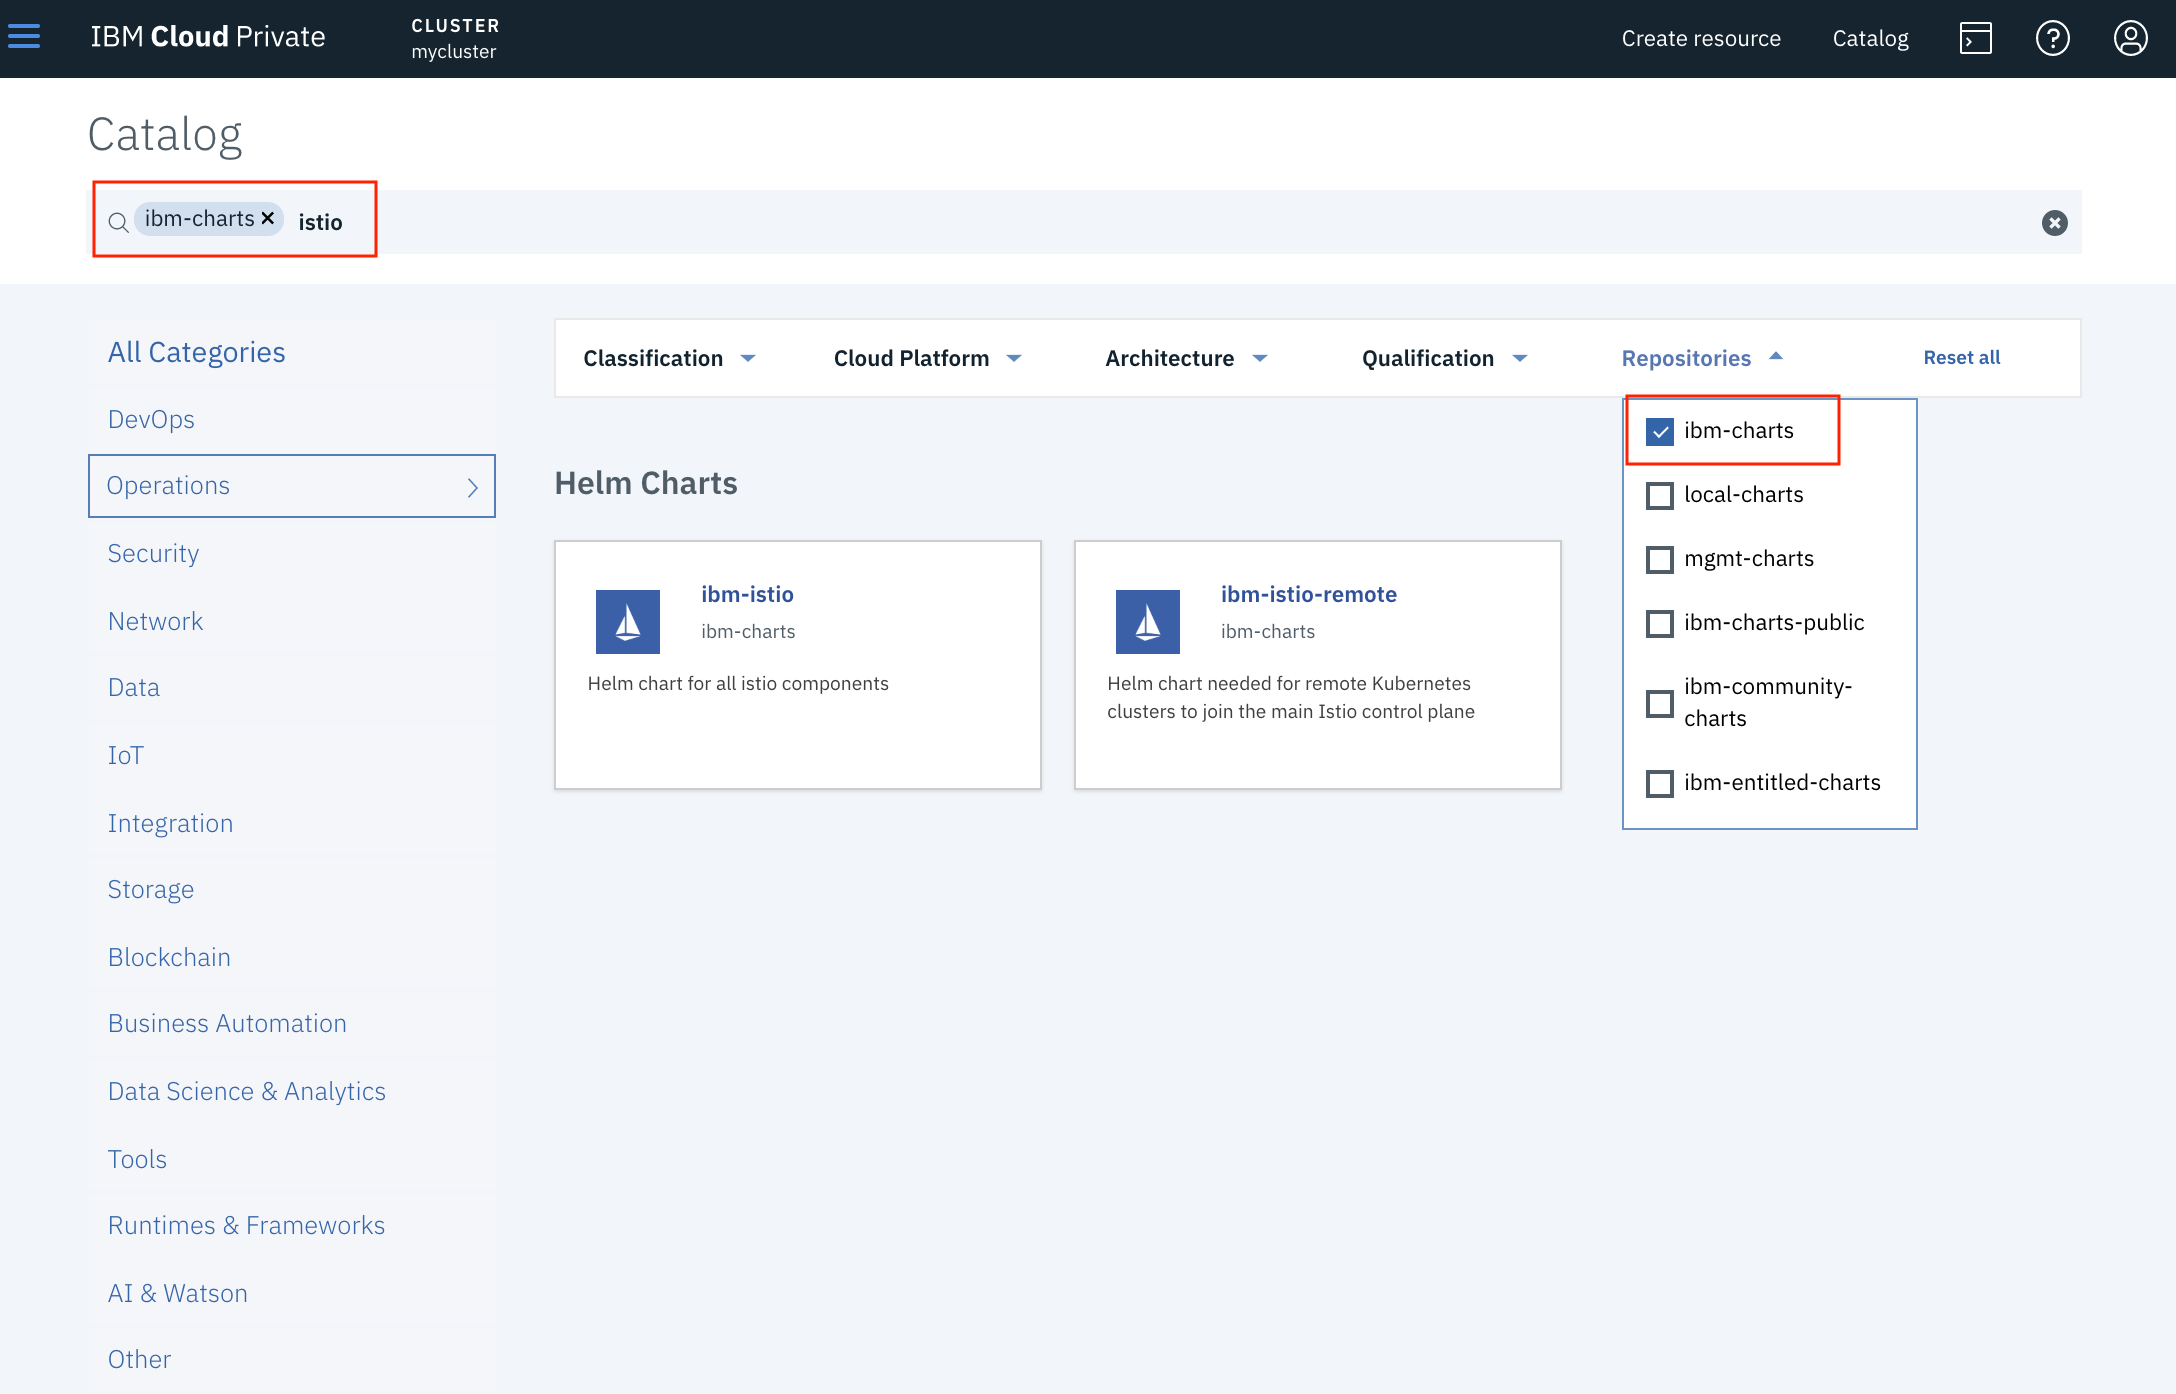This screenshot has width=2176, height=1394.
Task: Open the ibm-istio-remote chart title link
Action: click(x=1308, y=594)
